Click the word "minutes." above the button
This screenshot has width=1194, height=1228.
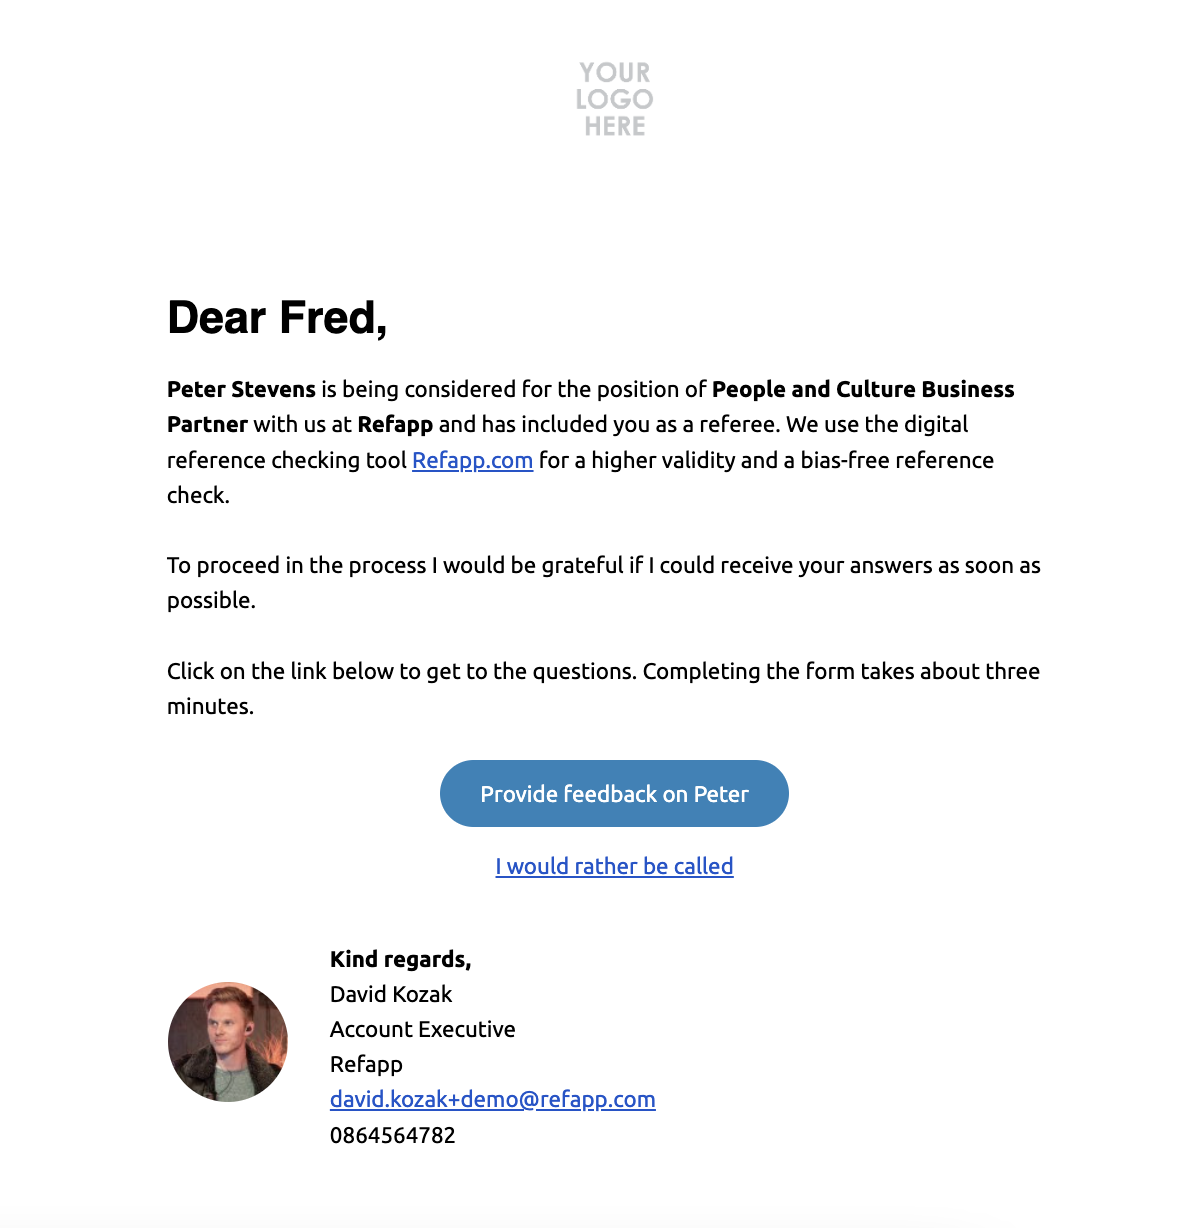(x=210, y=706)
